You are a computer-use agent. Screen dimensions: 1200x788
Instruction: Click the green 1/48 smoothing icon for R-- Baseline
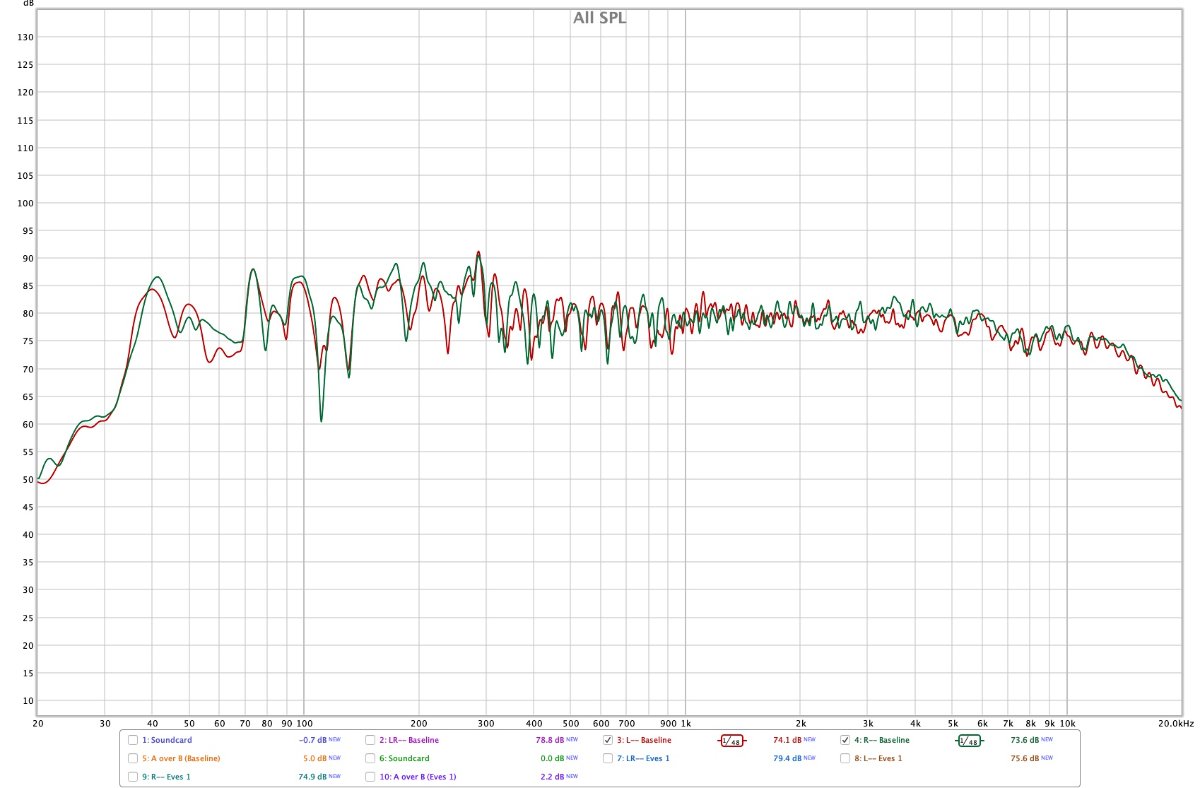tap(968, 741)
